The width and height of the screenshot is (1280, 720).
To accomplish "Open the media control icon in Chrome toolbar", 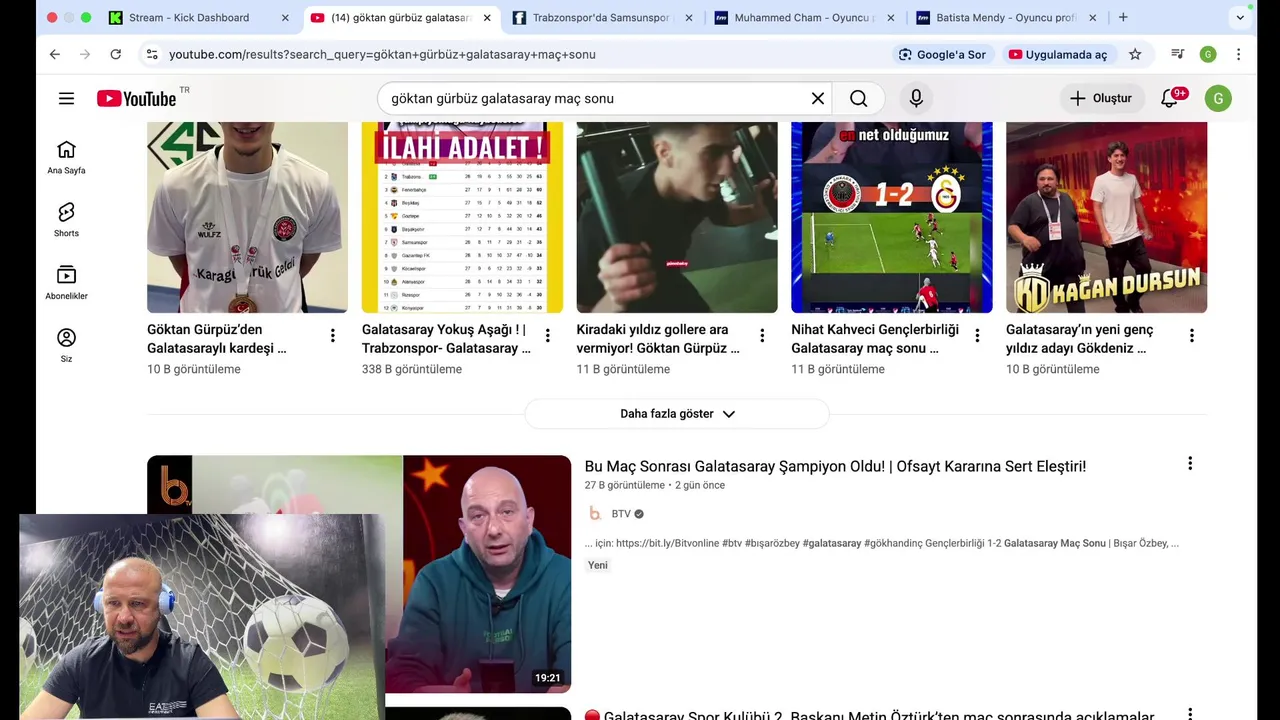I will click(x=1178, y=54).
